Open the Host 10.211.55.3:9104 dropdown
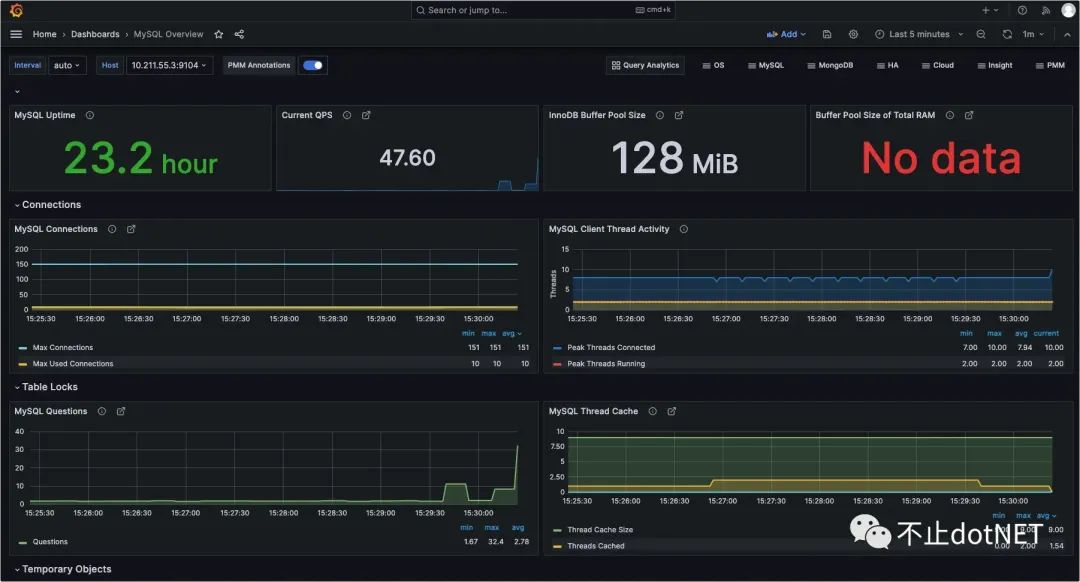Screen dimensions: 1080x582 click(x=169, y=65)
